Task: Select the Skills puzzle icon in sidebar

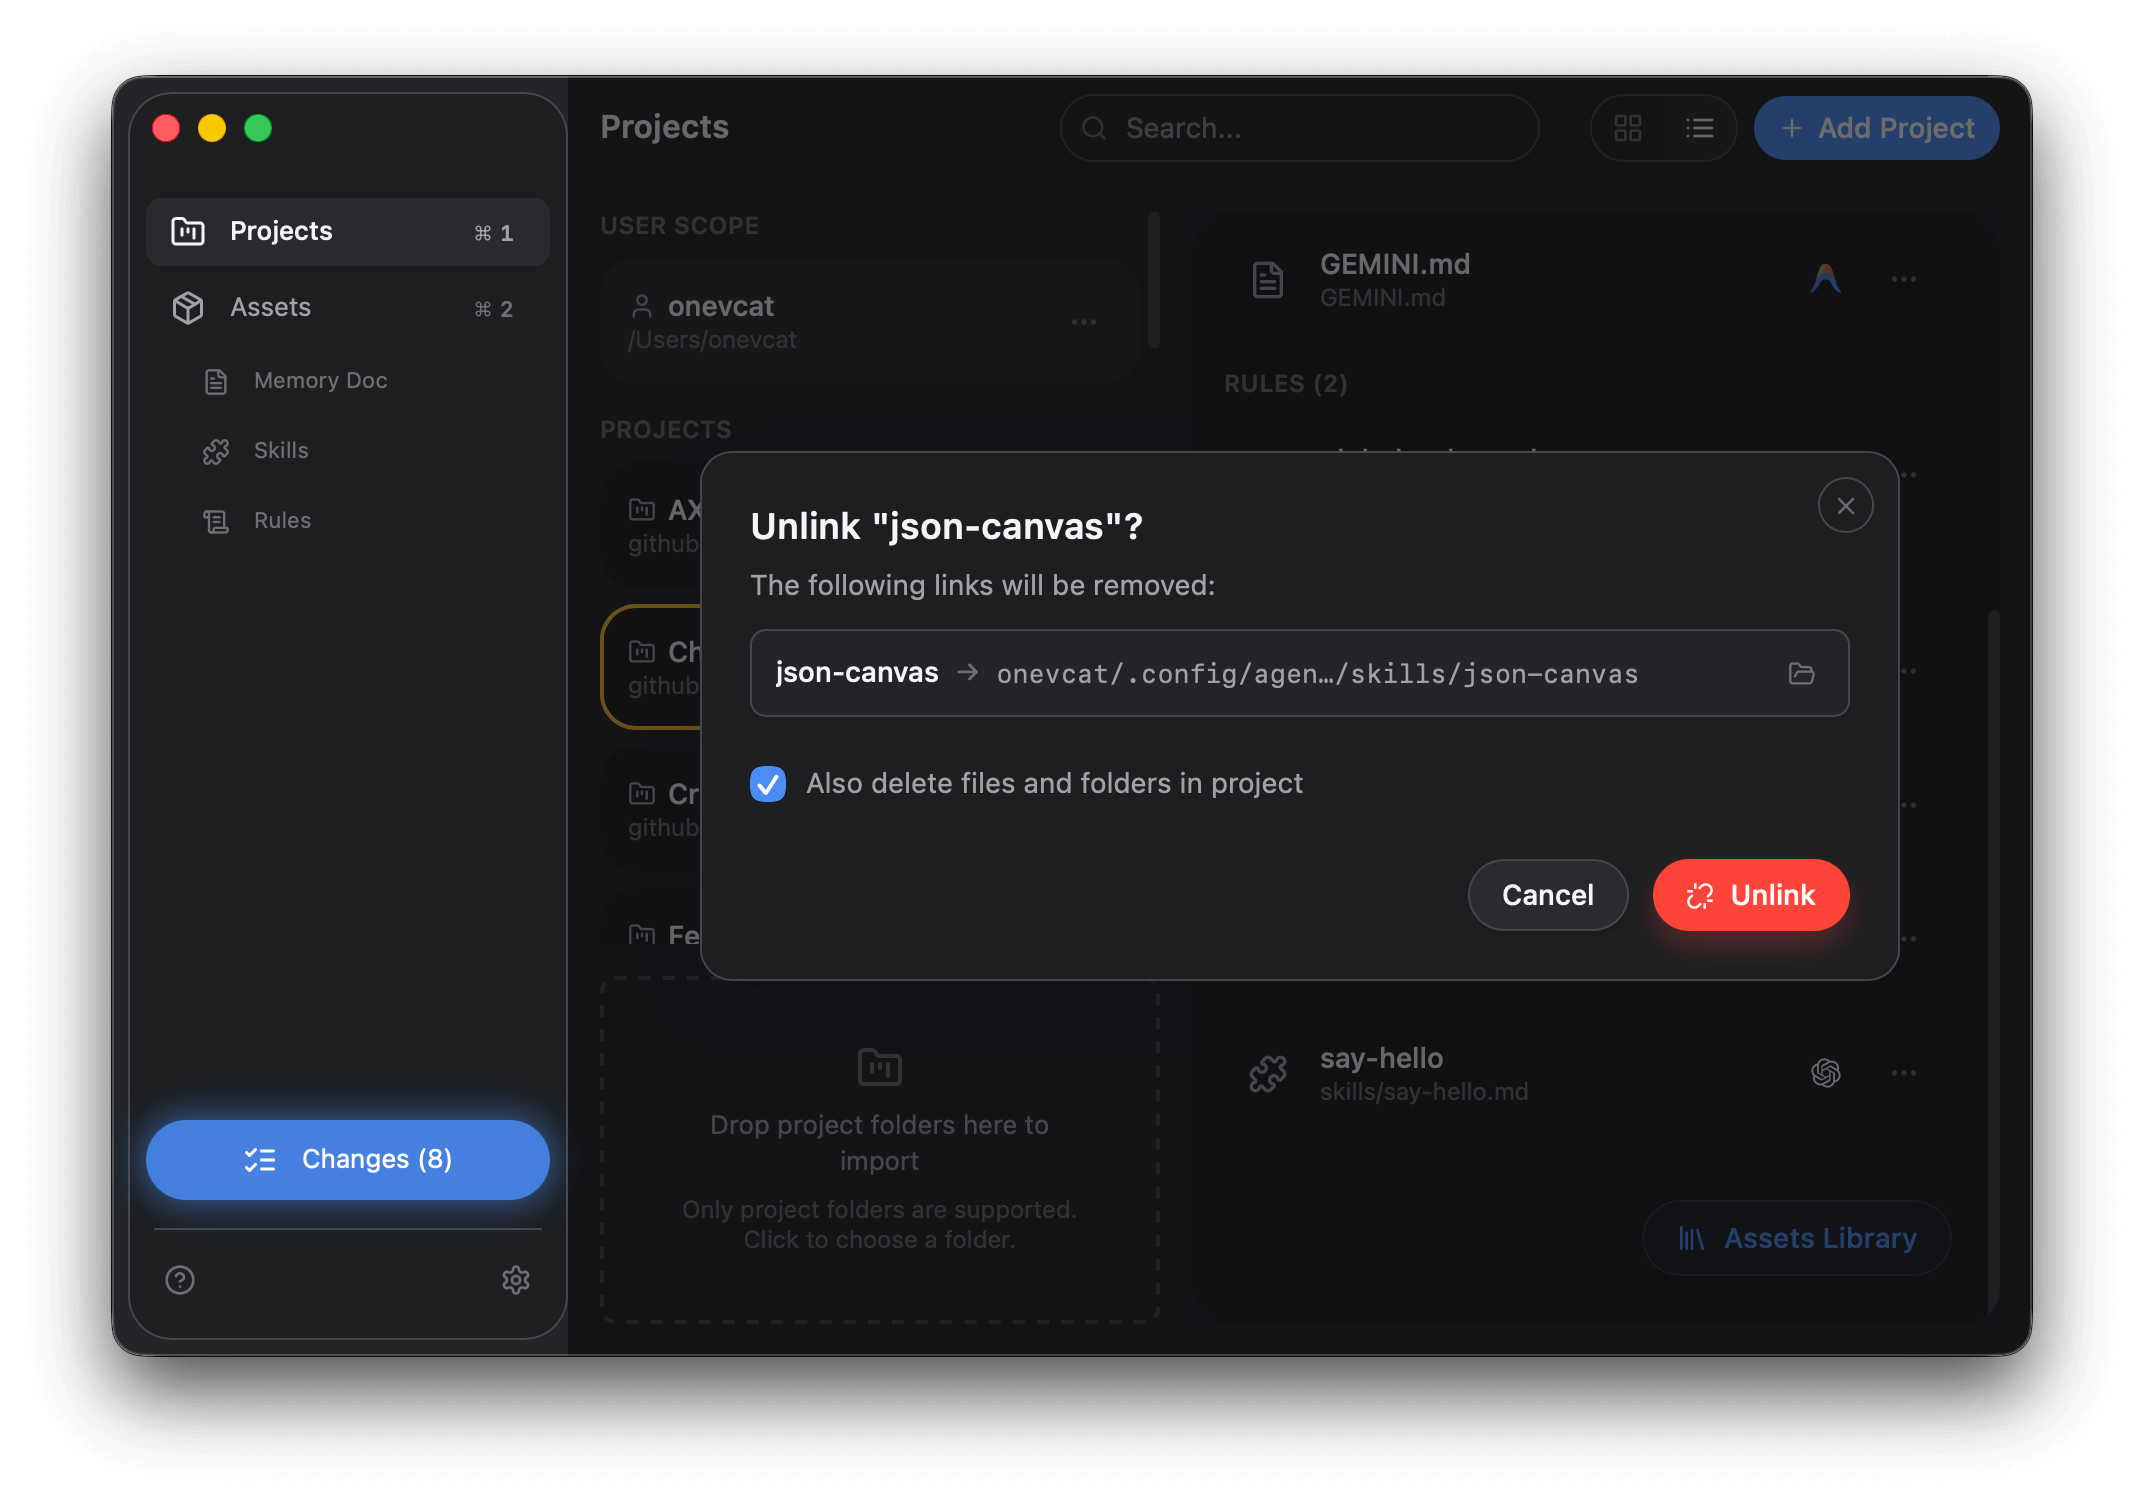Action: (215, 451)
